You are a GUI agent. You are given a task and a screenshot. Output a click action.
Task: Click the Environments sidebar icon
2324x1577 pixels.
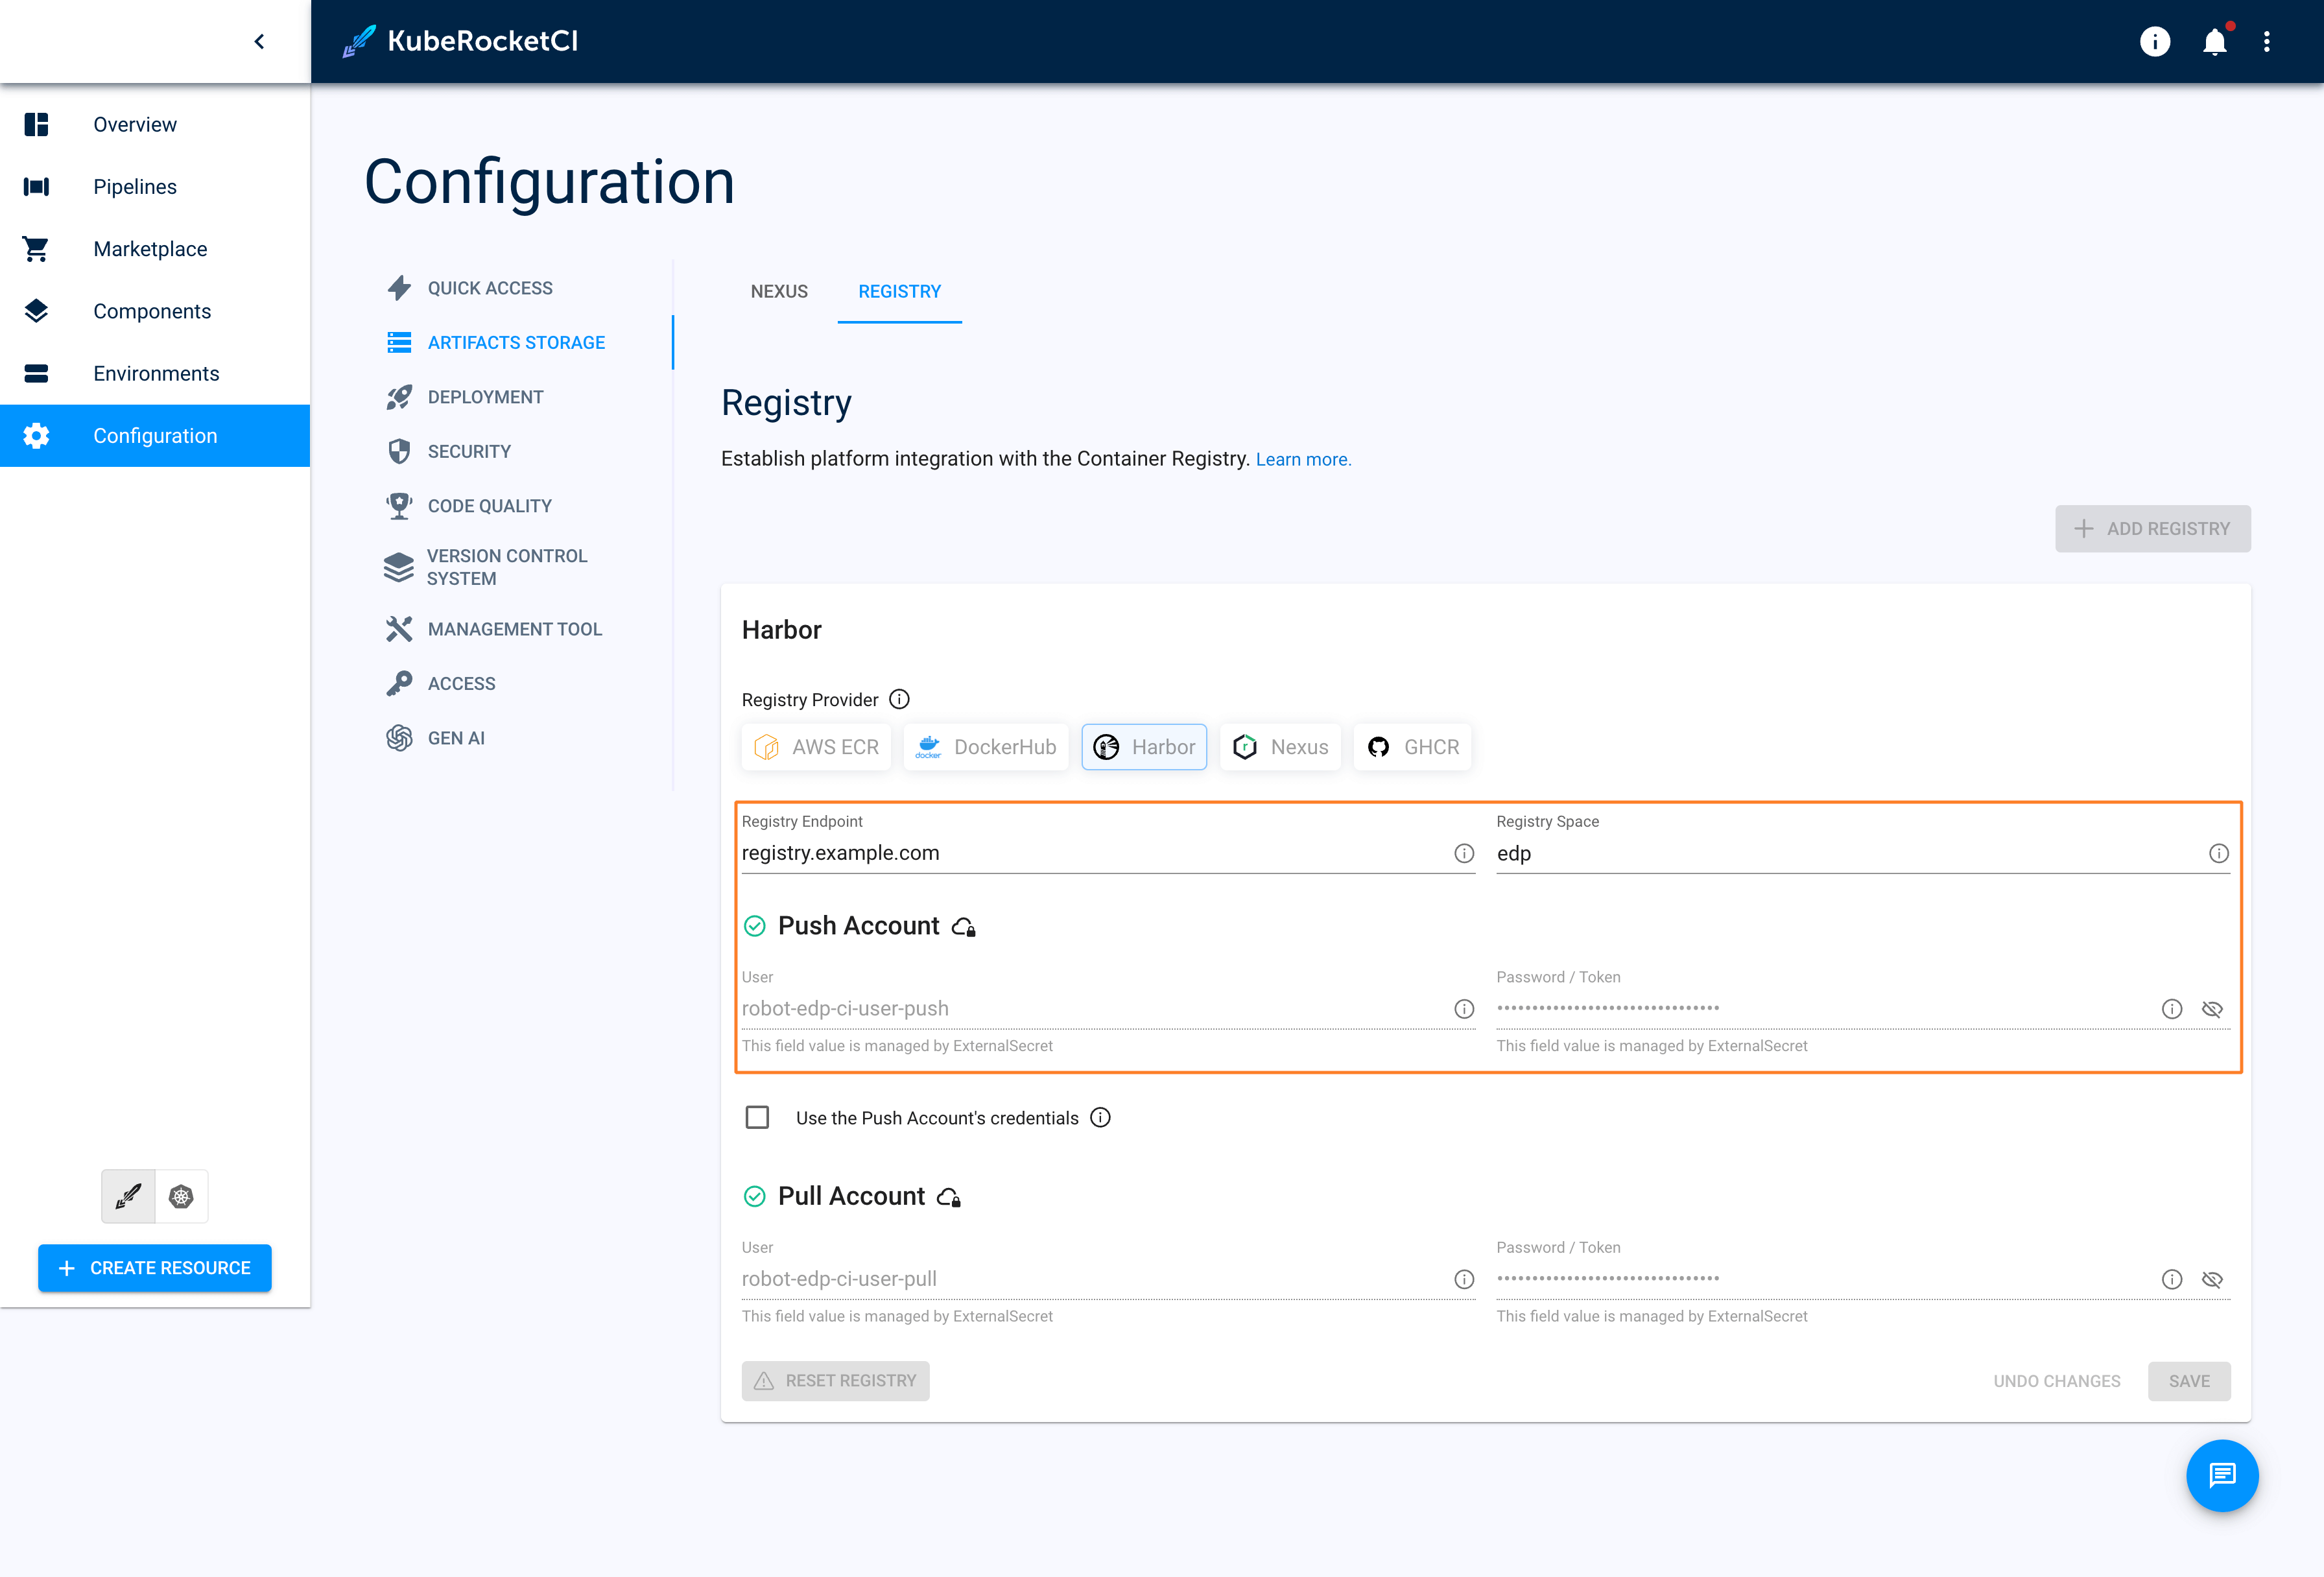click(x=35, y=373)
